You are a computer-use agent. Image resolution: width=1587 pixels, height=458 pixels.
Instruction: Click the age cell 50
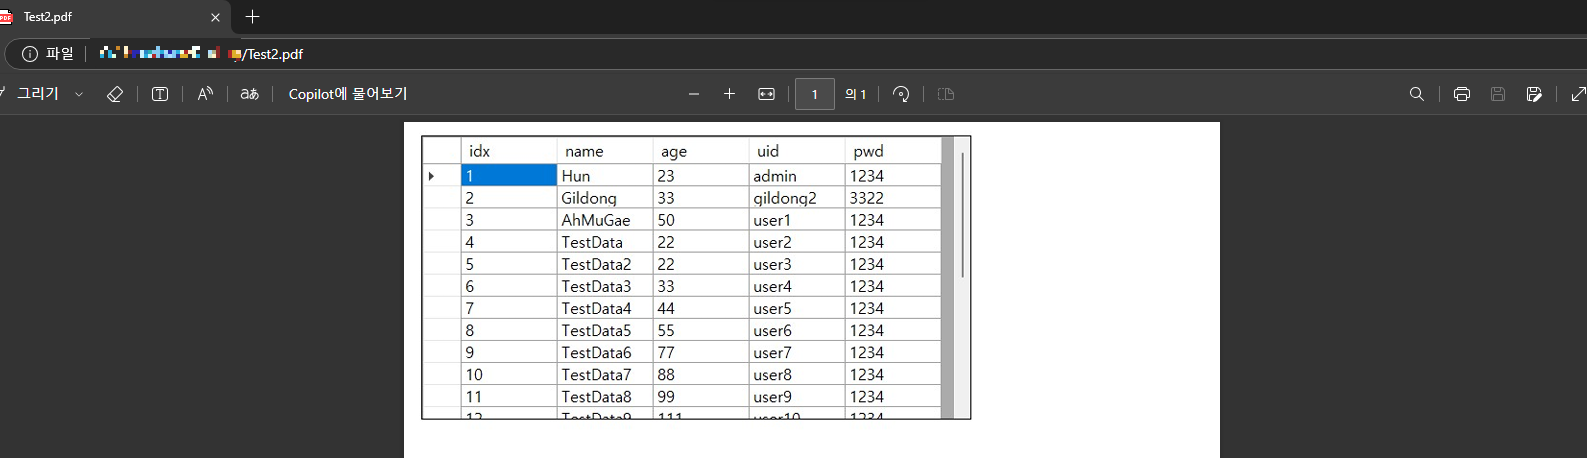tap(701, 220)
